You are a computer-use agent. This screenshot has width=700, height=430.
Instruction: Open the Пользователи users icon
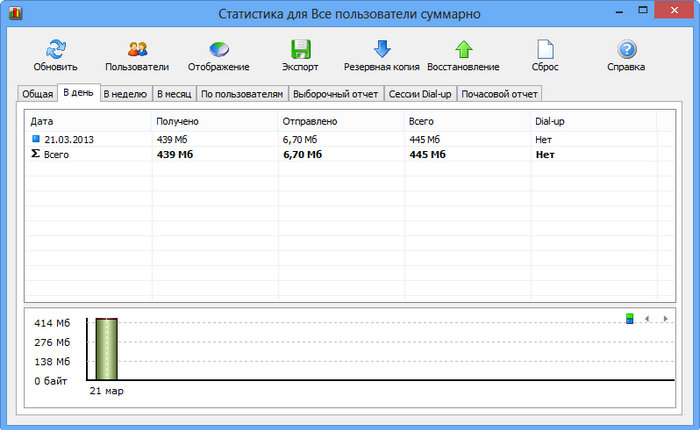[137, 49]
